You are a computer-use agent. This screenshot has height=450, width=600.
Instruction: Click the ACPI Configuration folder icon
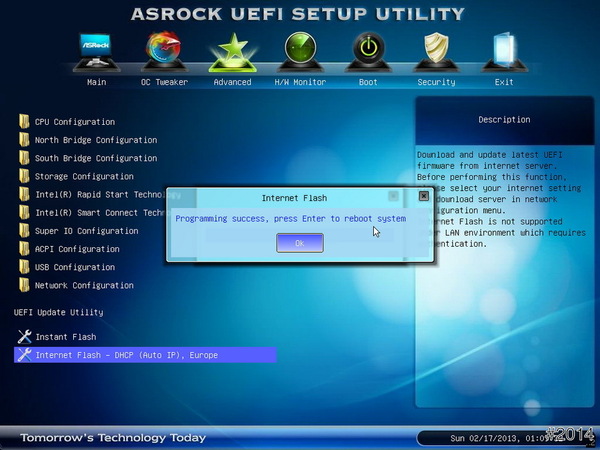(24, 249)
